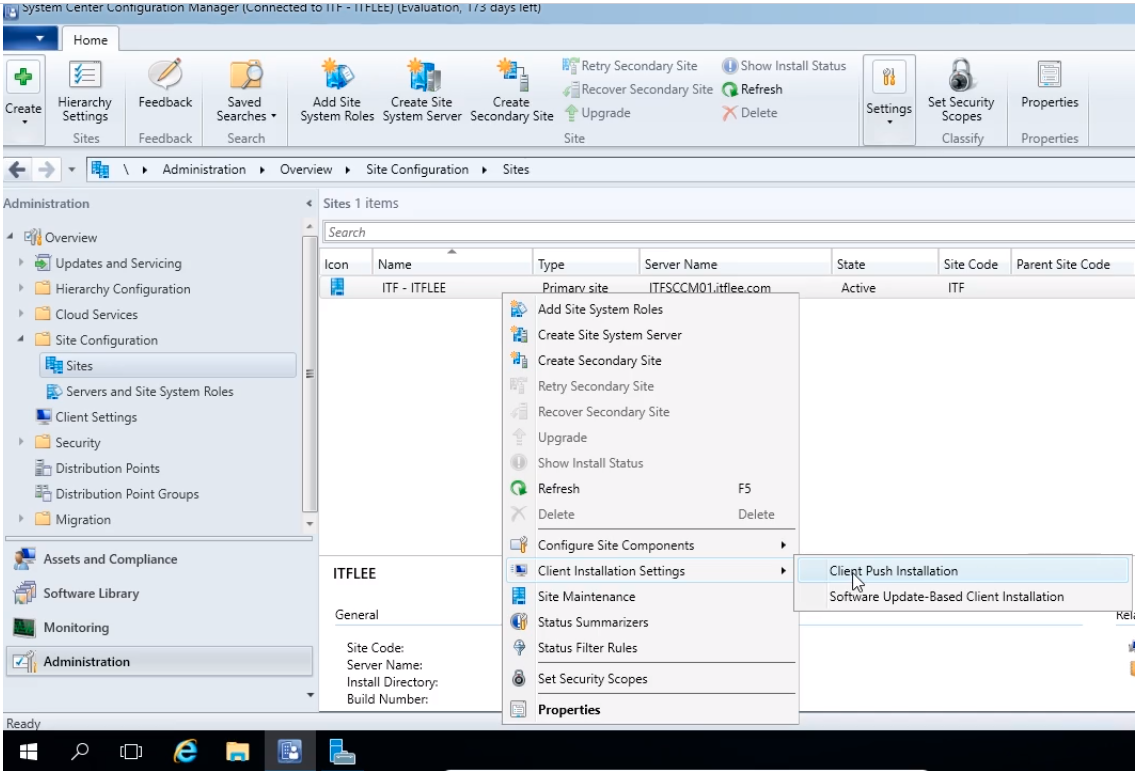Open the Software Library workspace
The height and width of the screenshot is (771, 1135).
(x=91, y=594)
